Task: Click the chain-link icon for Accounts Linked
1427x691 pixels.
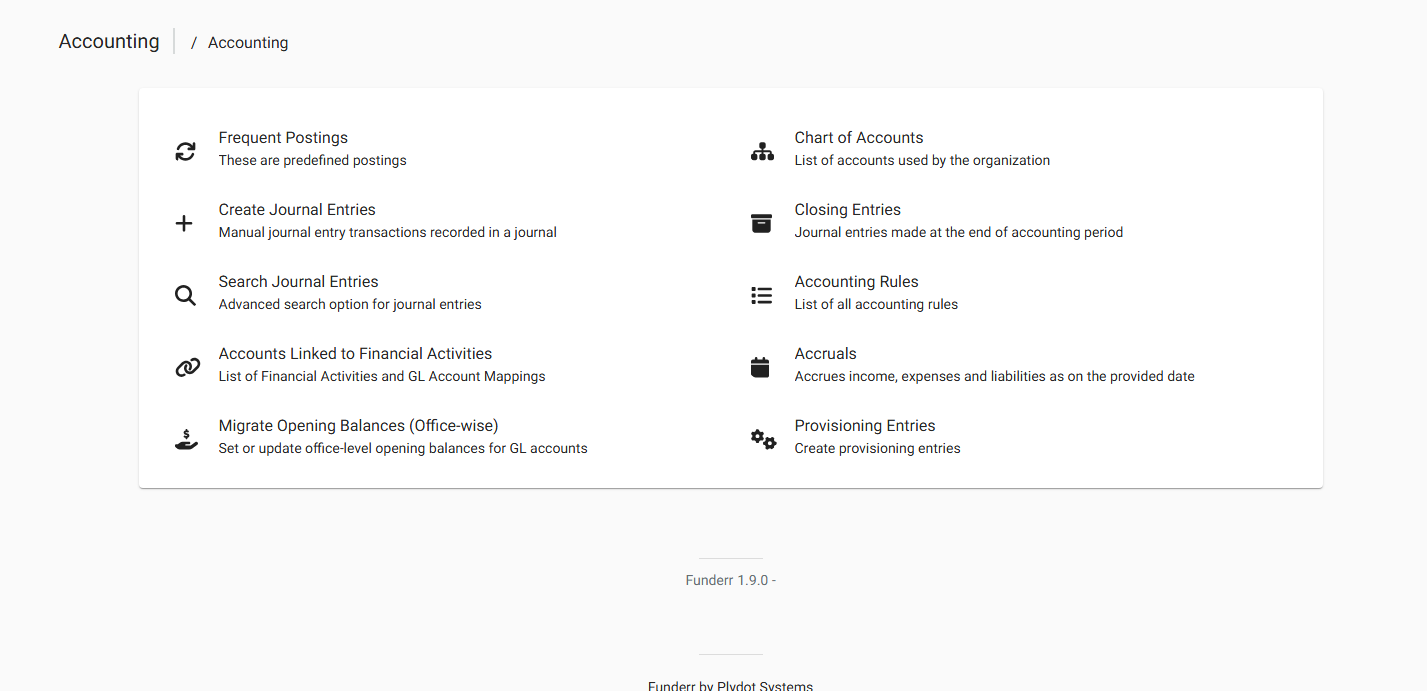Action: click(x=186, y=367)
